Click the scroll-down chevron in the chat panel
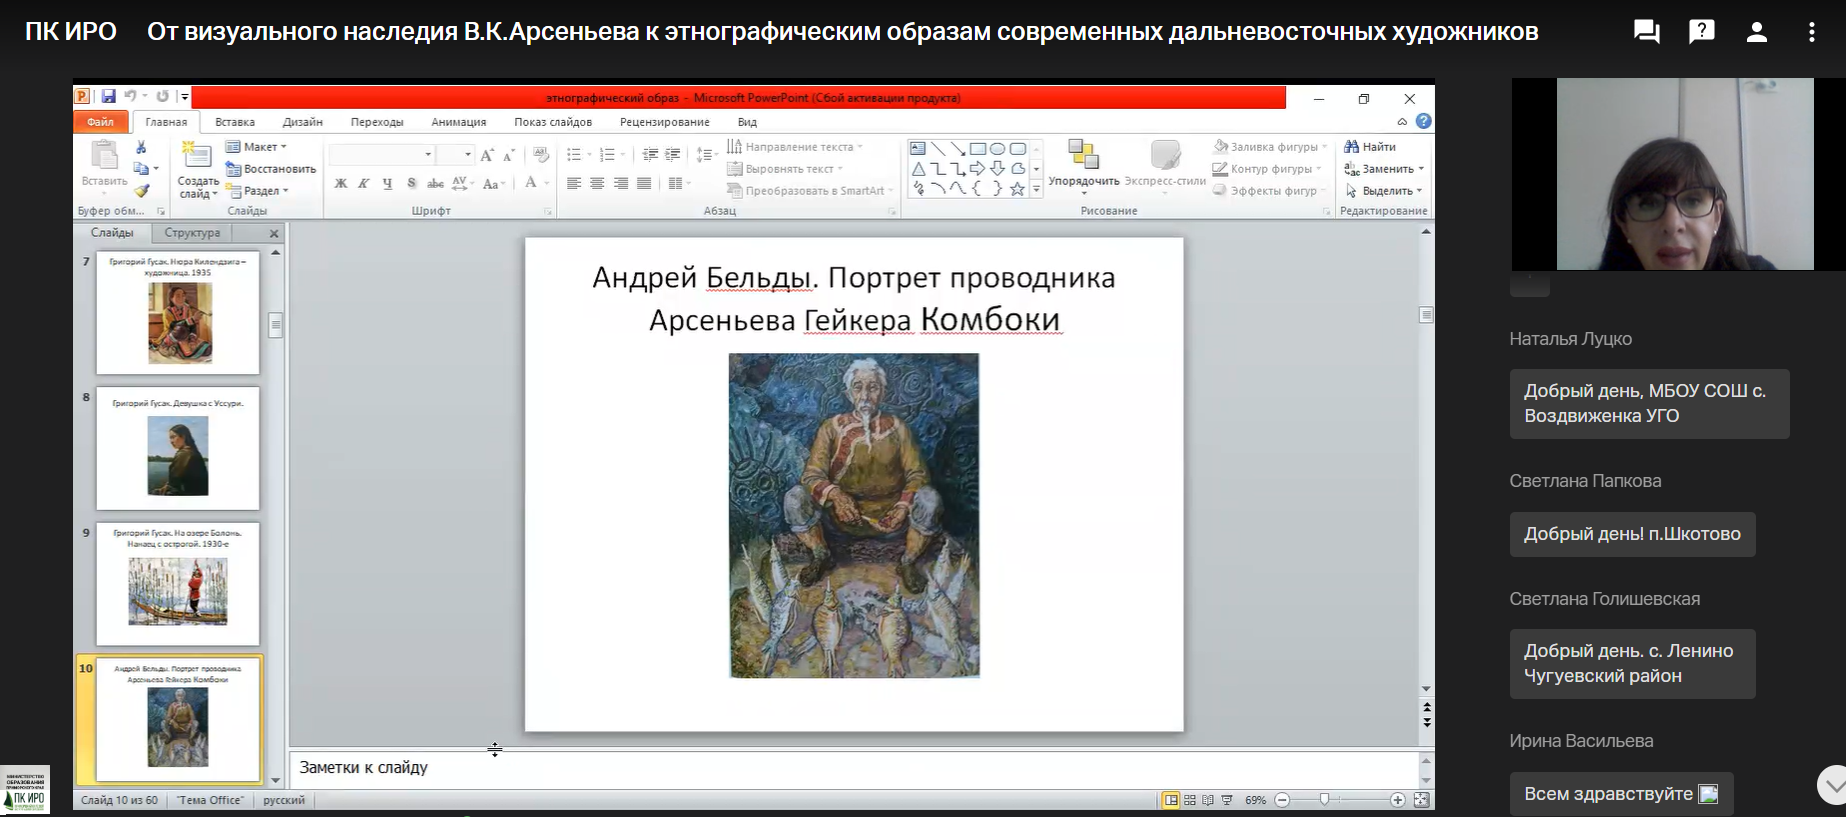 pyautogui.click(x=1833, y=785)
